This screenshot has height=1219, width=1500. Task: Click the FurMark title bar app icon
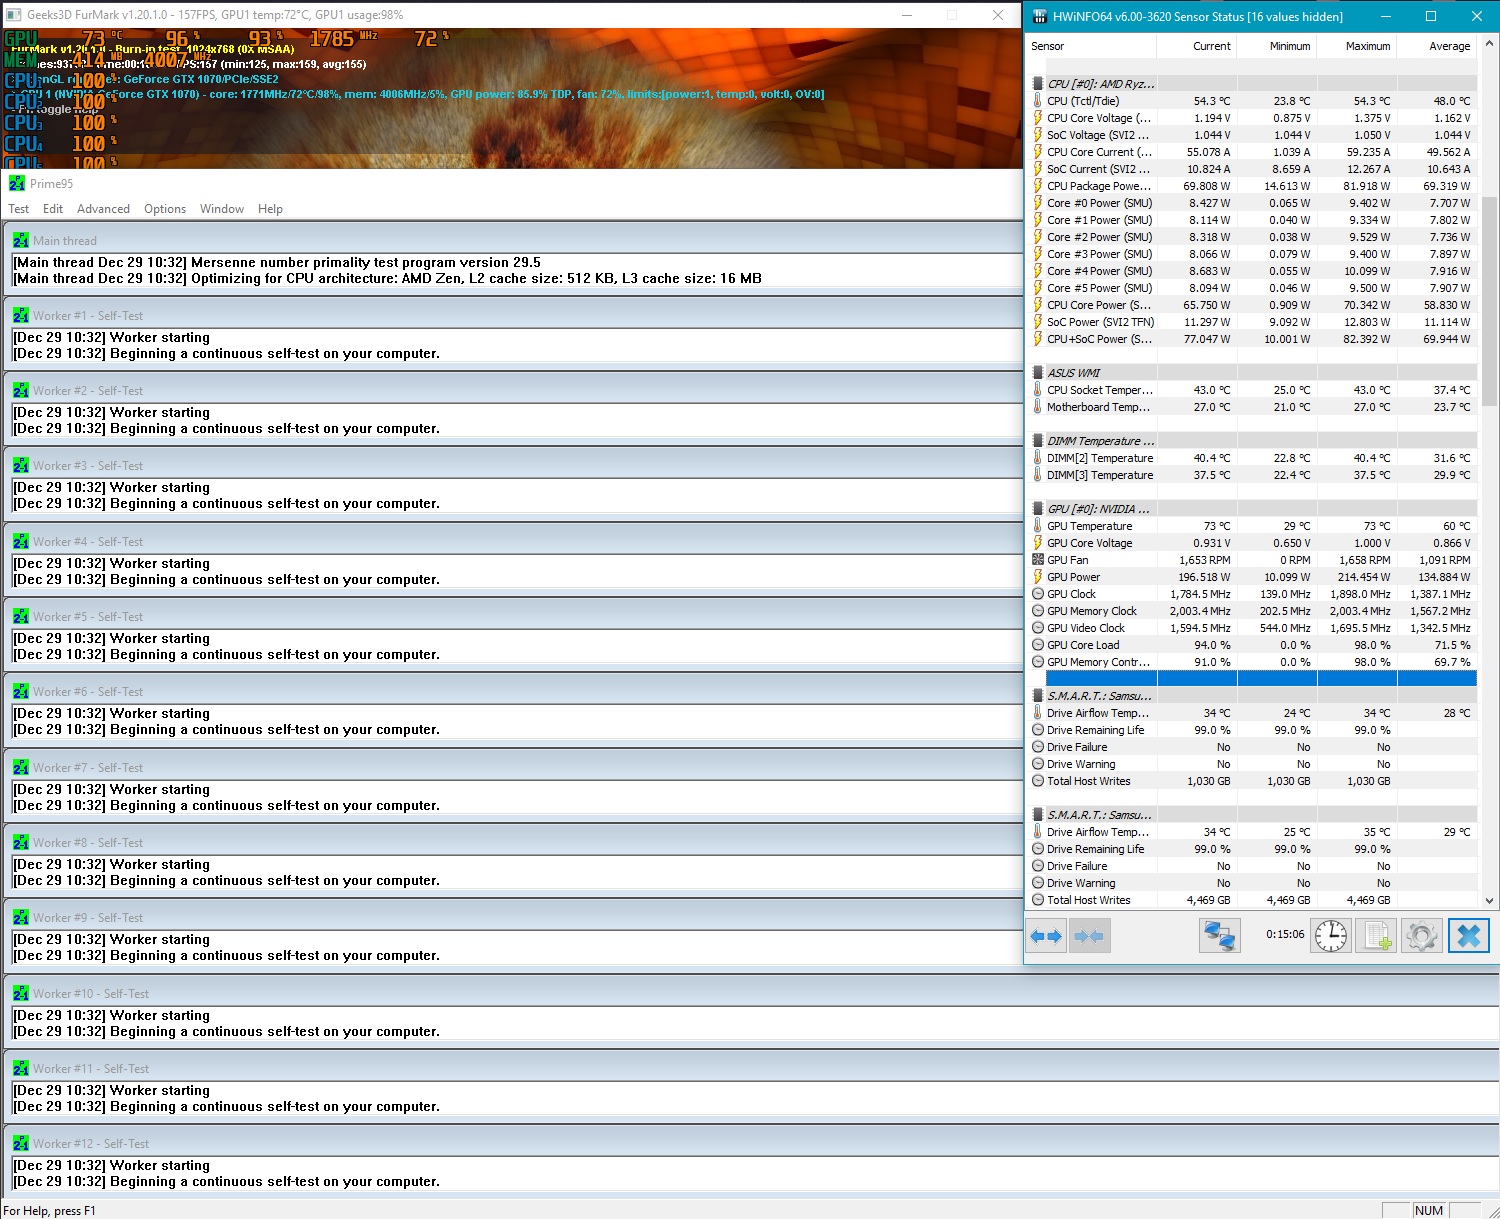click(14, 15)
